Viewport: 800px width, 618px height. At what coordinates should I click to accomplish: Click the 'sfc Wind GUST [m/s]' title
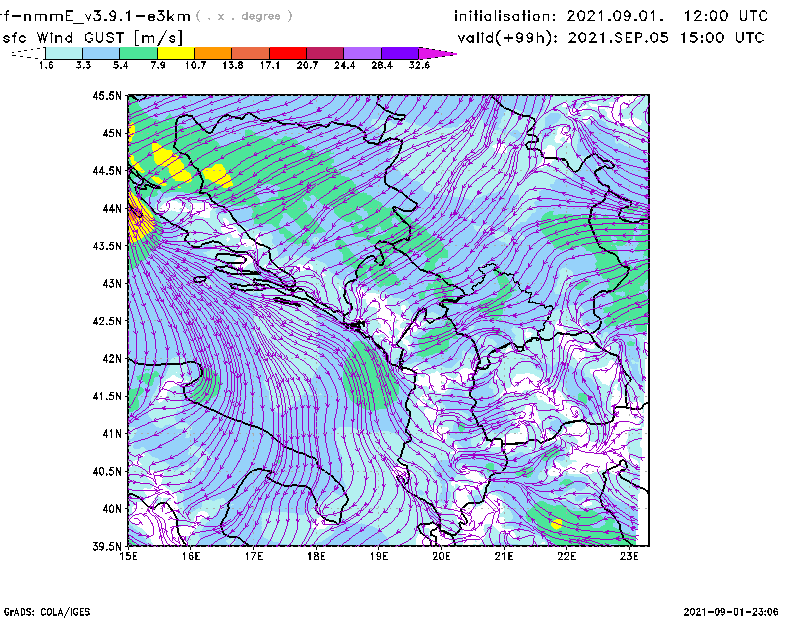pos(92,38)
